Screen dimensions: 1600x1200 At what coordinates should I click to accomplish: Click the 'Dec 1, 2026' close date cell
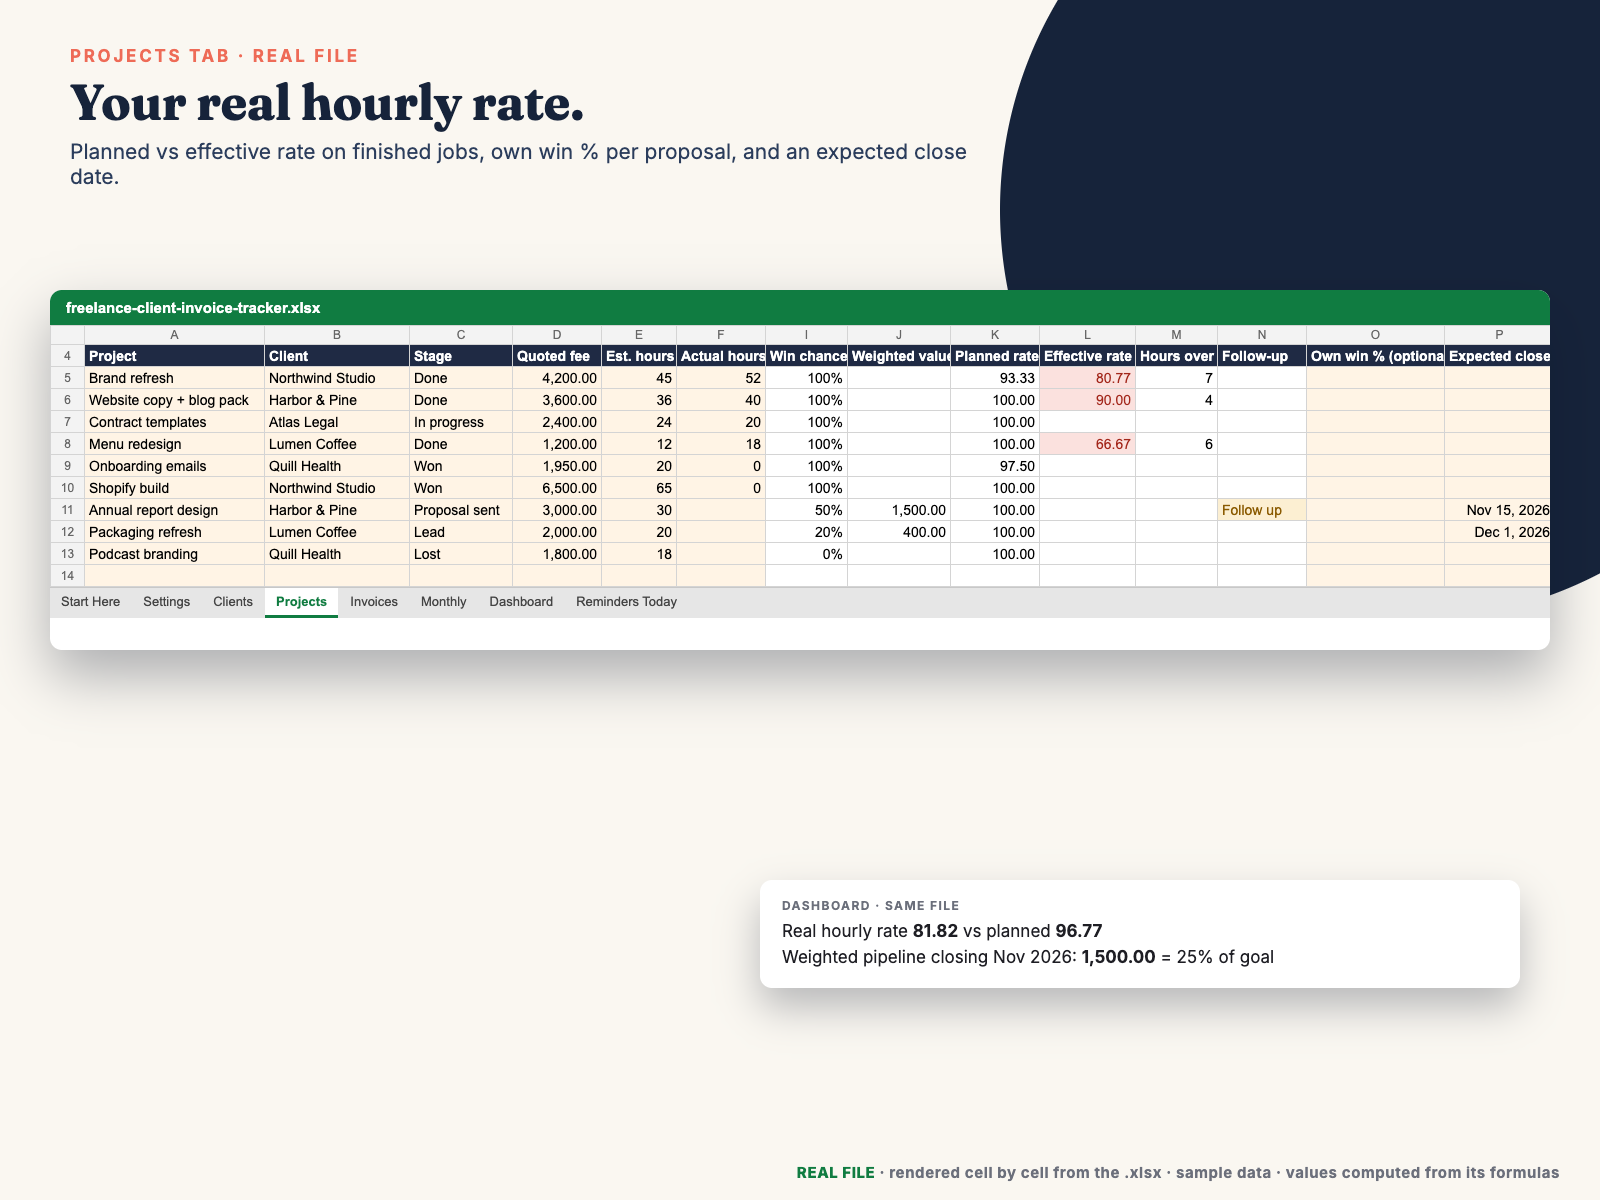1497,532
